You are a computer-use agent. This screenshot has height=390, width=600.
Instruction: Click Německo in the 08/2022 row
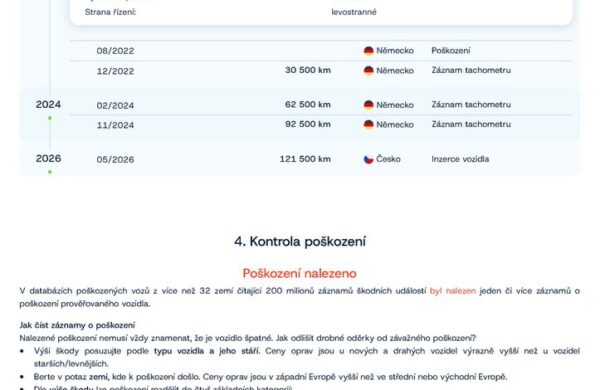[395, 51]
